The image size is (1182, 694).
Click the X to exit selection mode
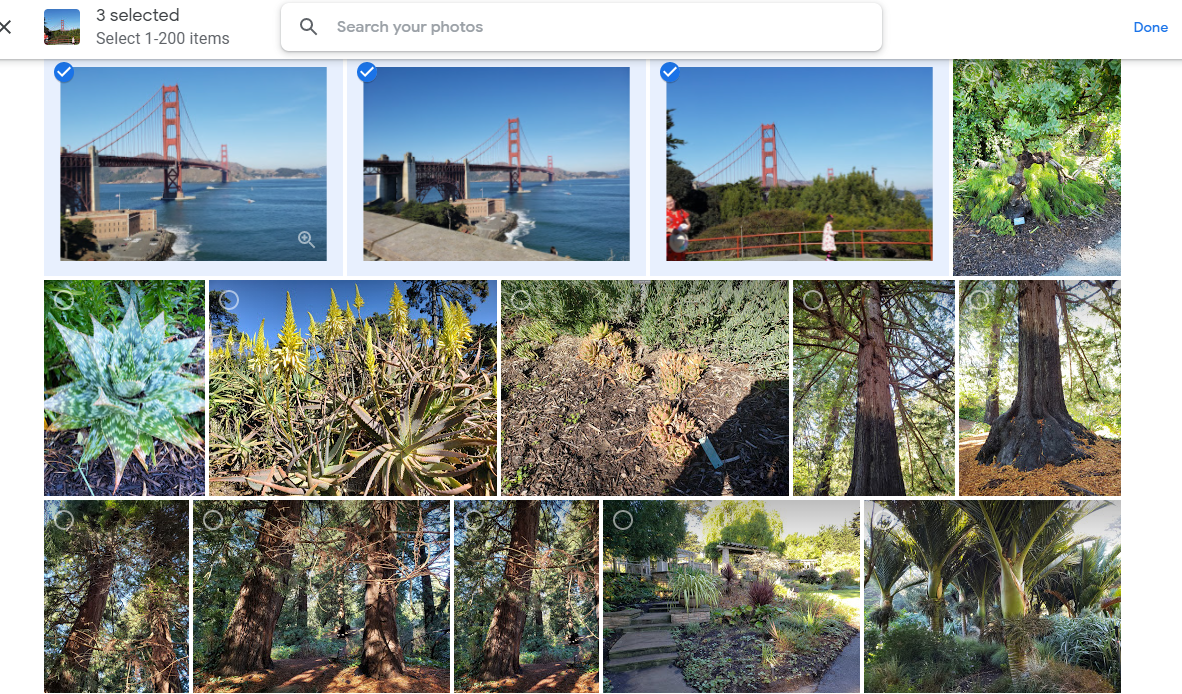[x=5, y=27]
